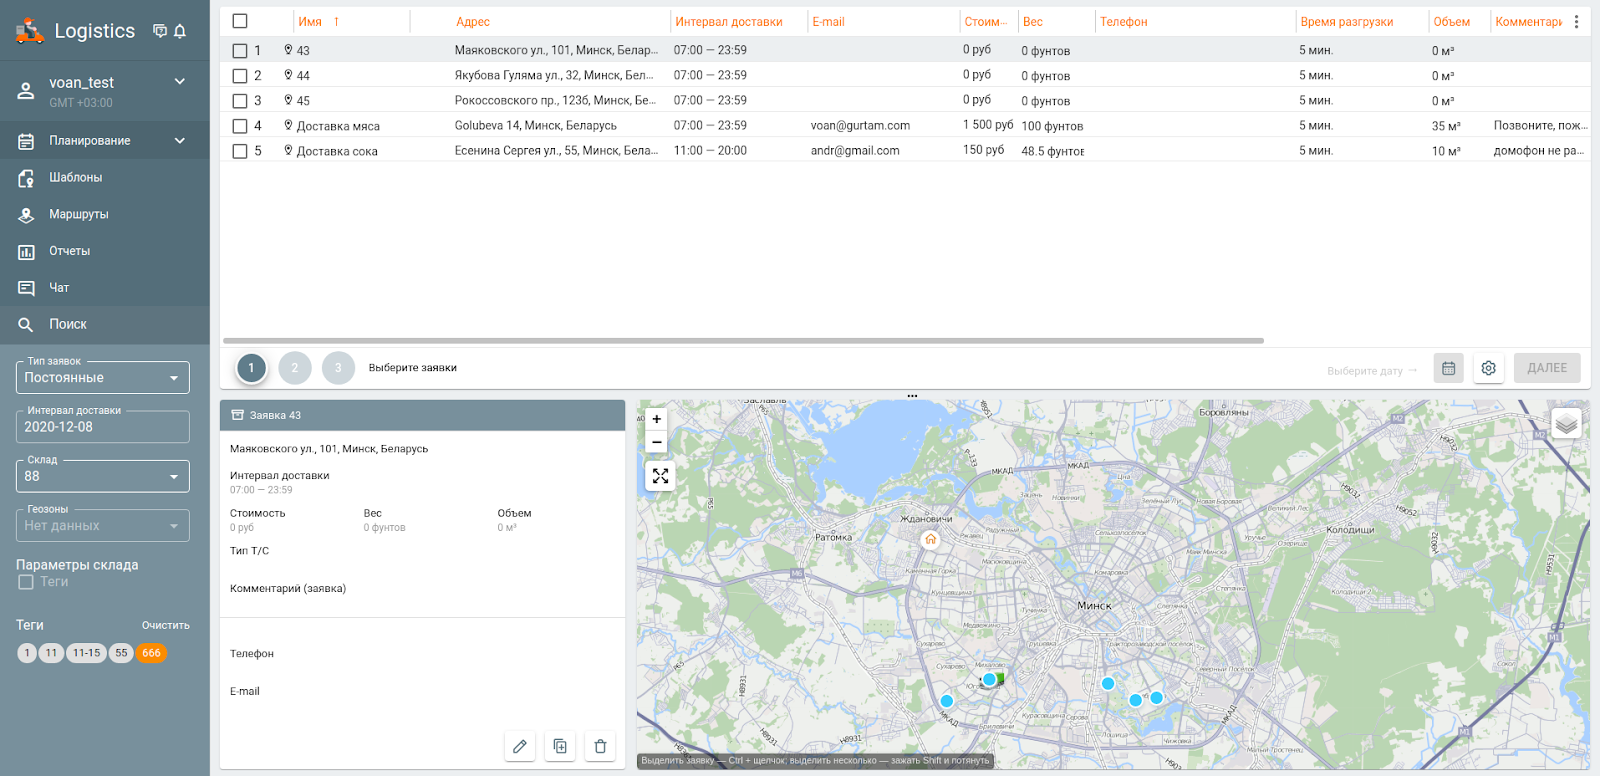Delete order 43 using the trash icon
The width and height of the screenshot is (1600, 776).
point(600,746)
